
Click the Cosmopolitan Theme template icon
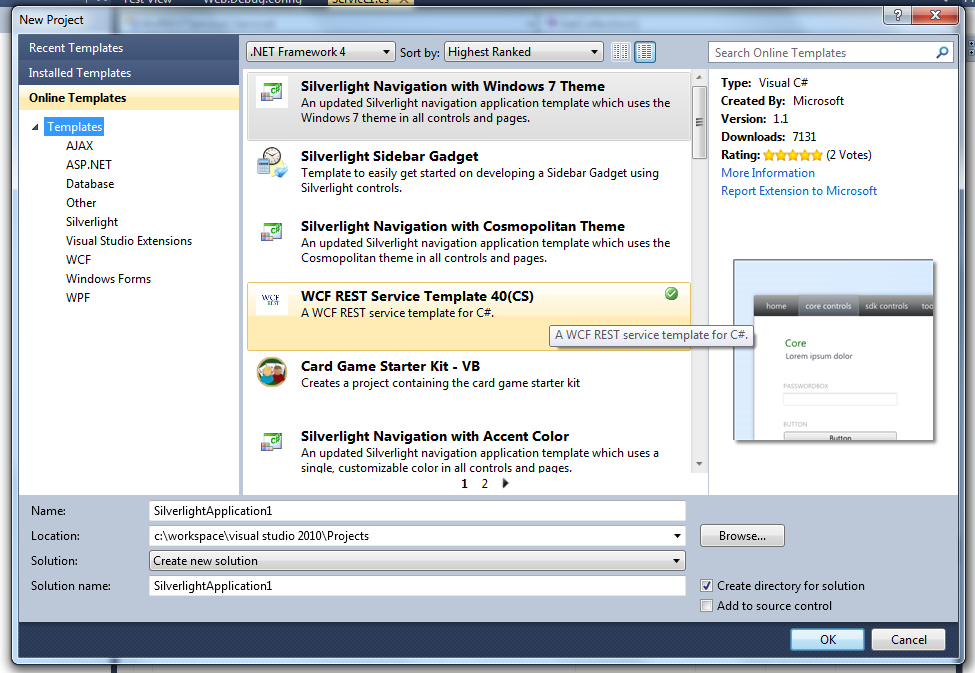[x=272, y=232]
